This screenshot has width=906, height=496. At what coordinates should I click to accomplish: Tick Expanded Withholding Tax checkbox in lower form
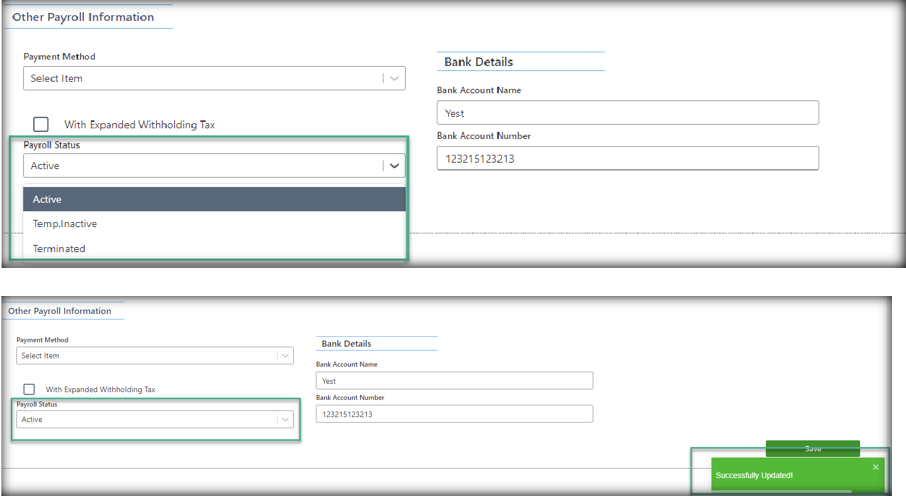[x=29, y=389]
